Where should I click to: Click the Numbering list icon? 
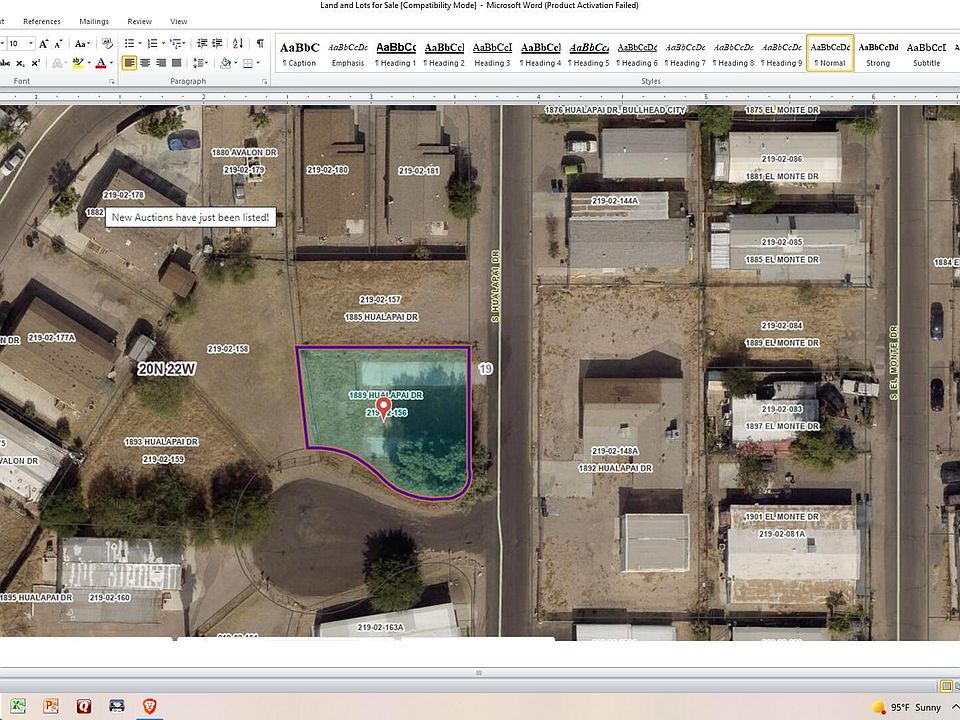[152, 43]
